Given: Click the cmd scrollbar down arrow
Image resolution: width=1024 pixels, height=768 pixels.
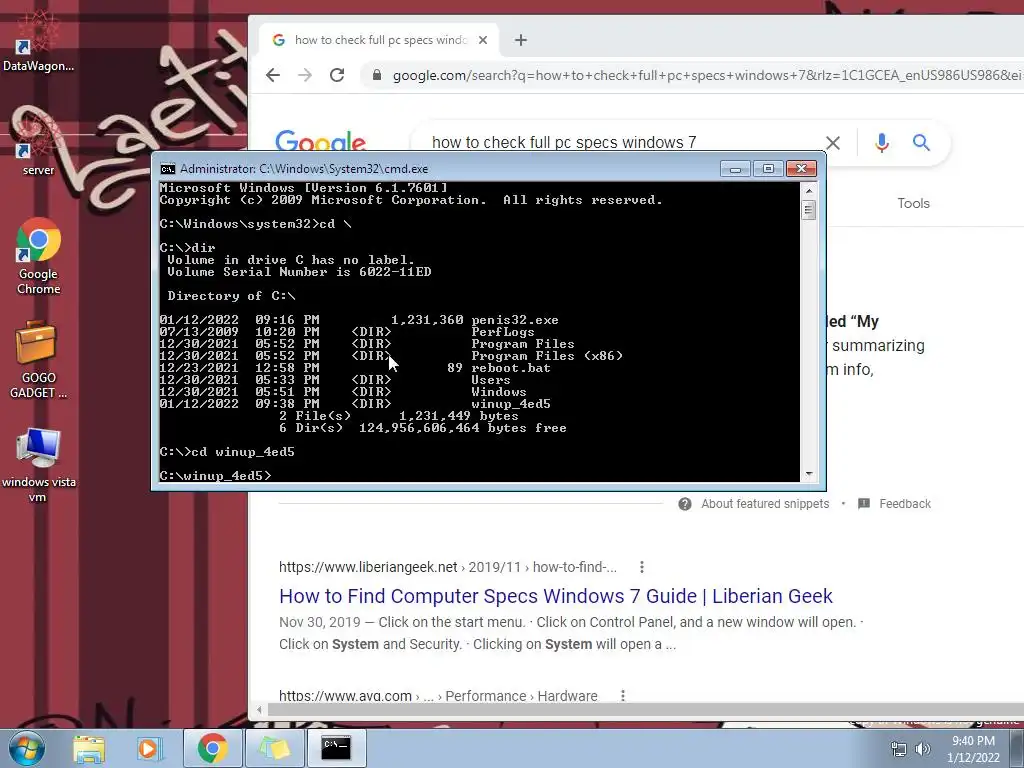Looking at the screenshot, I should tap(808, 474).
